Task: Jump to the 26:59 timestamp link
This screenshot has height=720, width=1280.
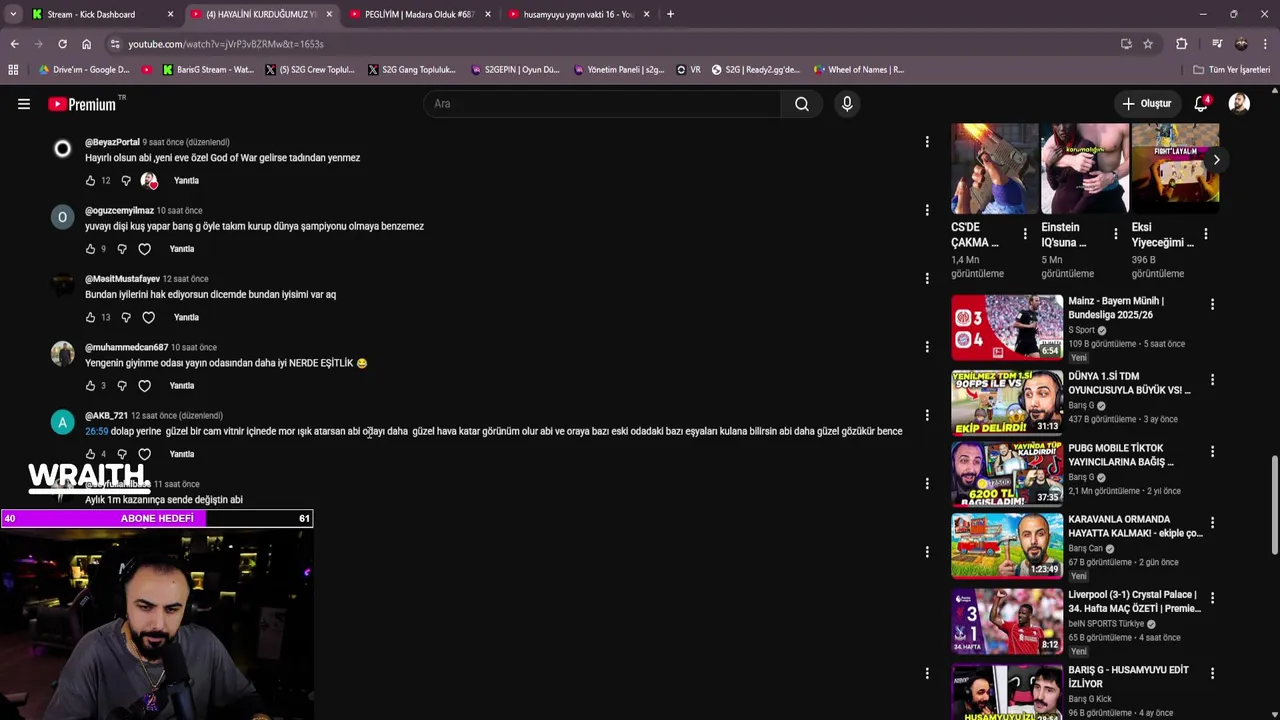Action: pyautogui.click(x=96, y=431)
